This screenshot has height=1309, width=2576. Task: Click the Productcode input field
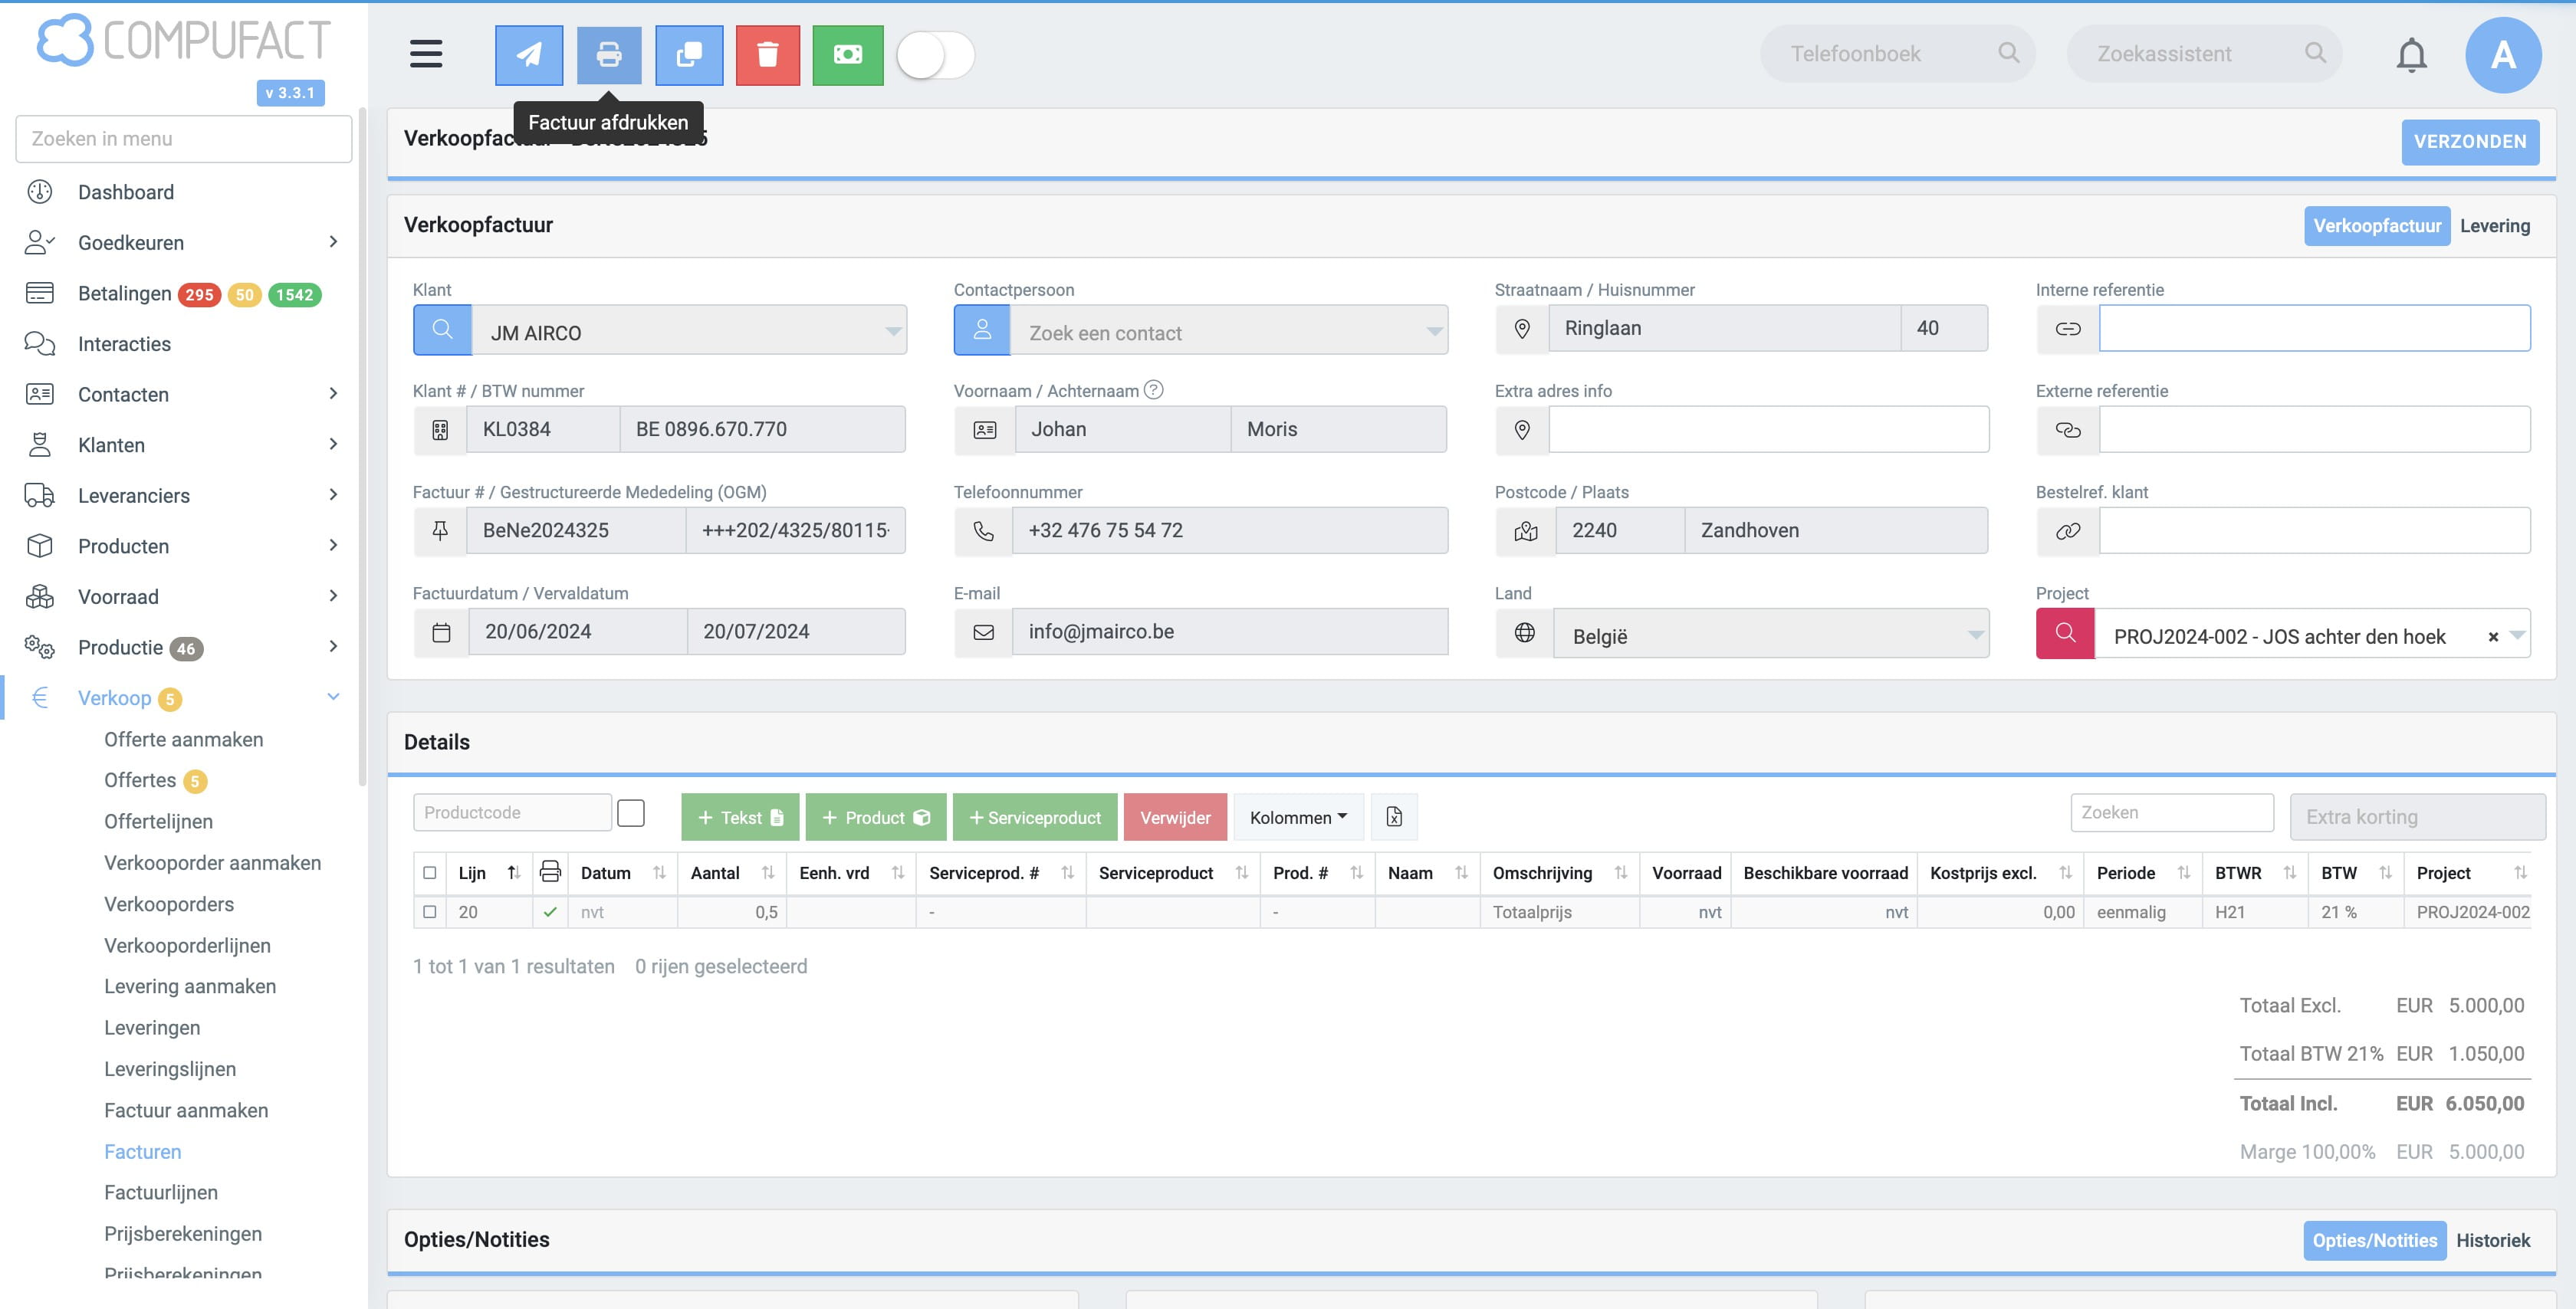(x=512, y=813)
